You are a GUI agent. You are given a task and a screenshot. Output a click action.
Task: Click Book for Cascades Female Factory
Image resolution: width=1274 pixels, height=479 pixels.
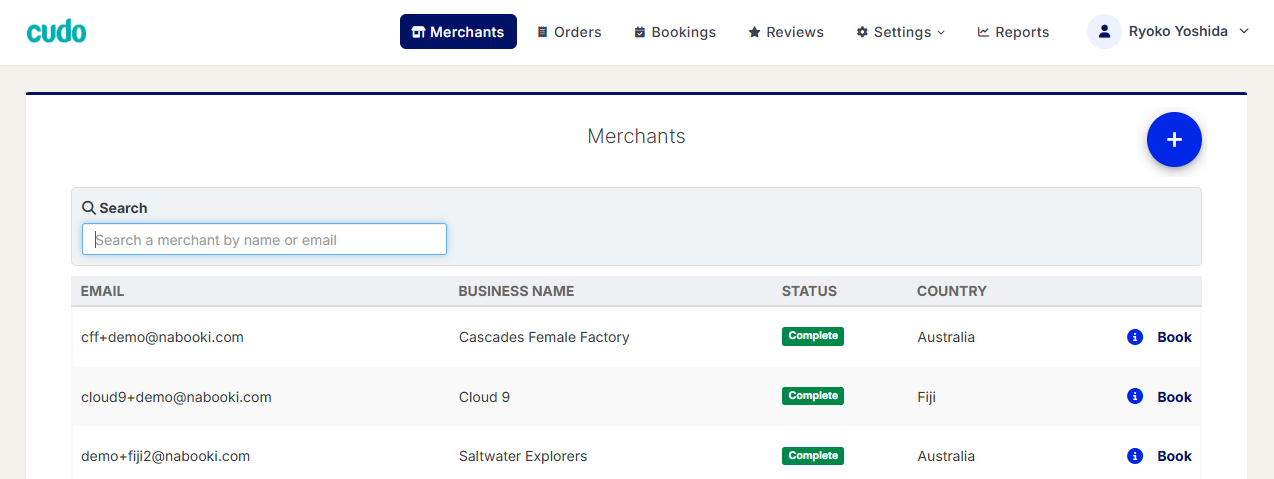coord(1174,337)
